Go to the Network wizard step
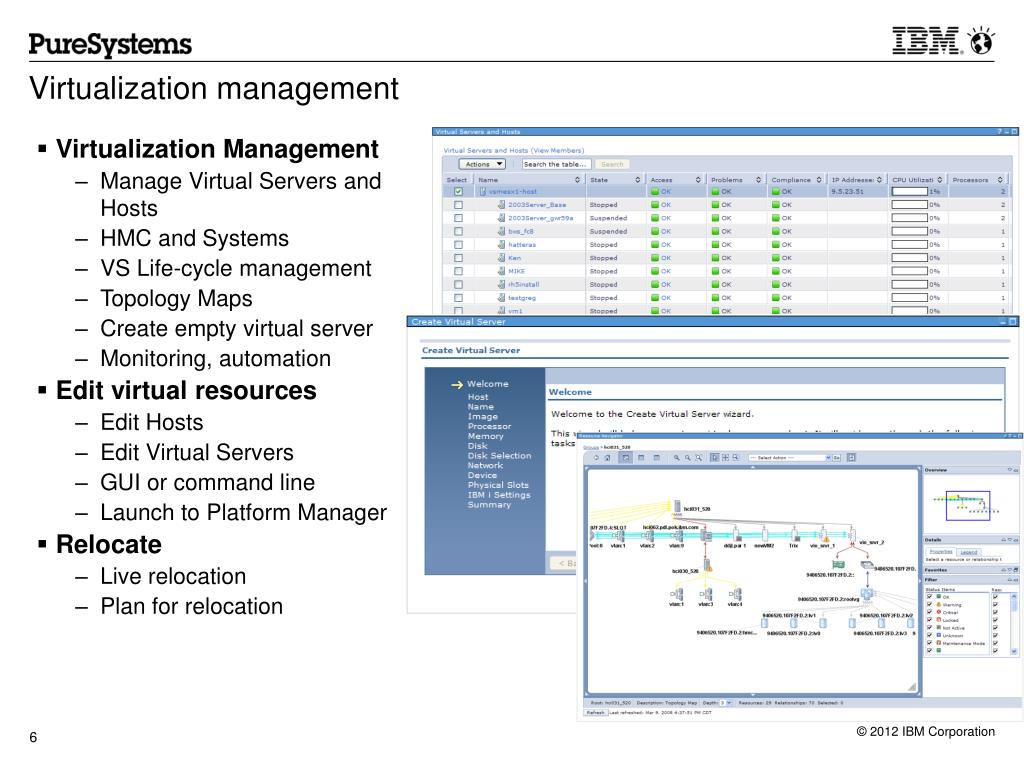 [485, 466]
